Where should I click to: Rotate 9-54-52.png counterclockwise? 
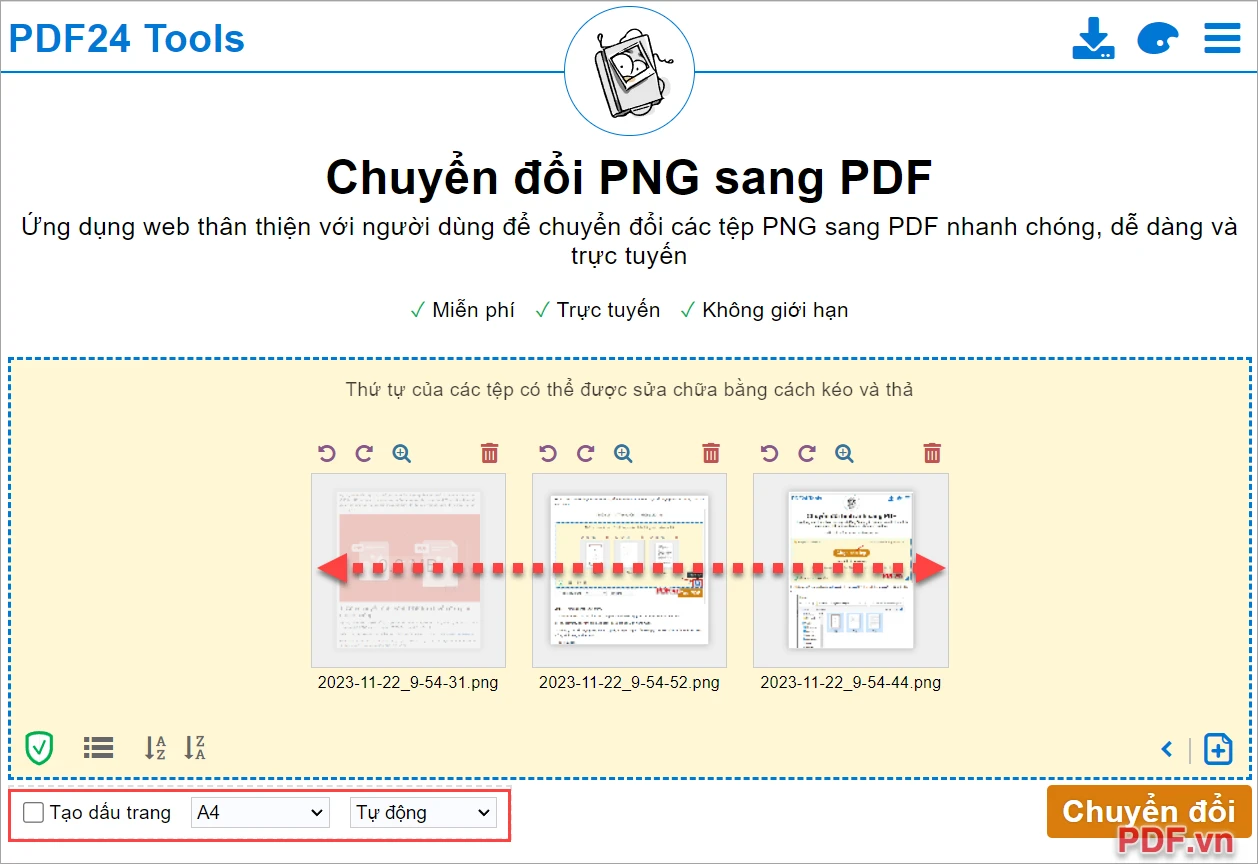click(x=548, y=454)
